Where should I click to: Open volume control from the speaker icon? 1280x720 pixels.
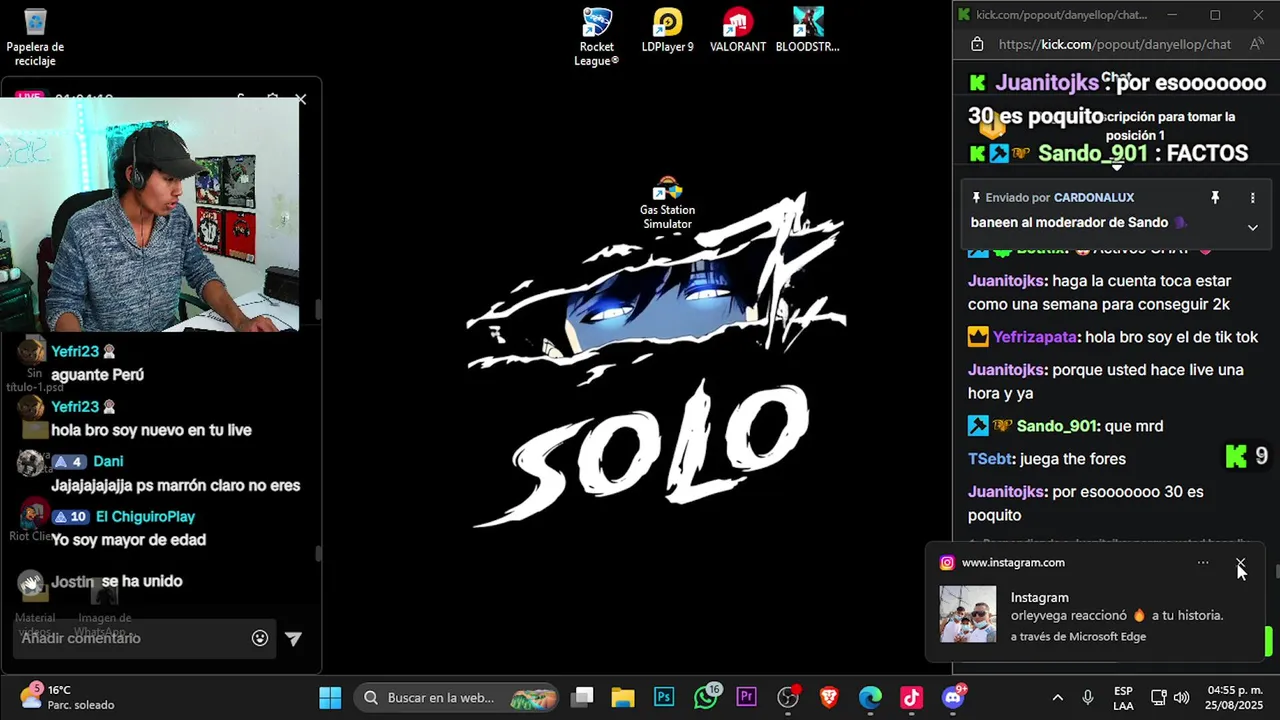point(1181,697)
